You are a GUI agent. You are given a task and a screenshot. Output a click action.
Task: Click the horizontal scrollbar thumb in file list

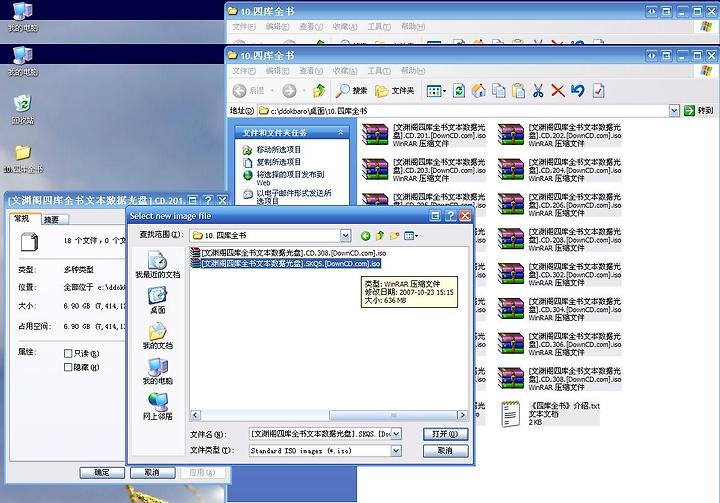393,415
